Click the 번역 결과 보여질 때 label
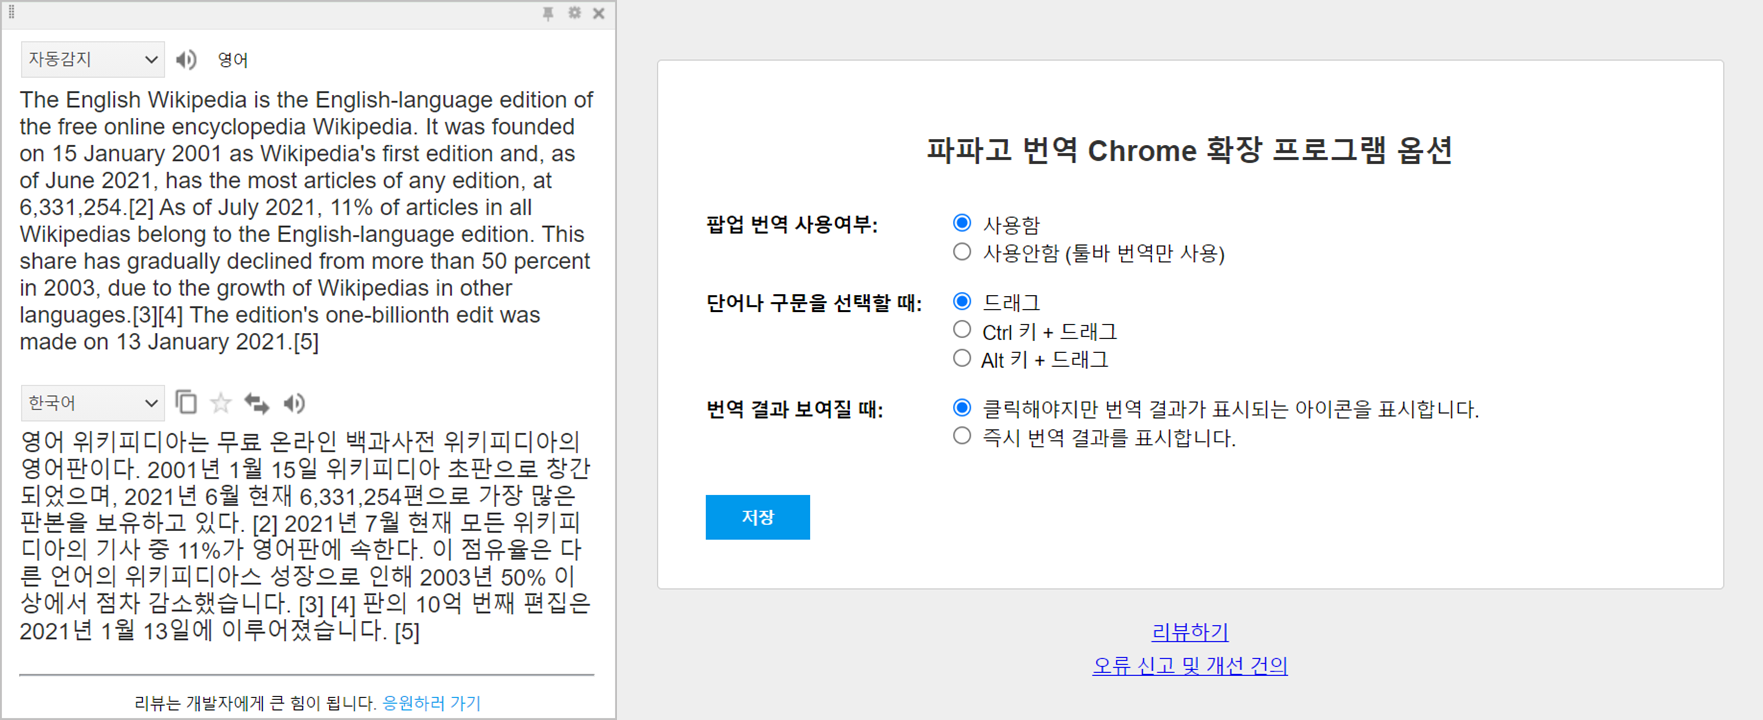Image resolution: width=1763 pixels, height=720 pixels. pos(795,410)
